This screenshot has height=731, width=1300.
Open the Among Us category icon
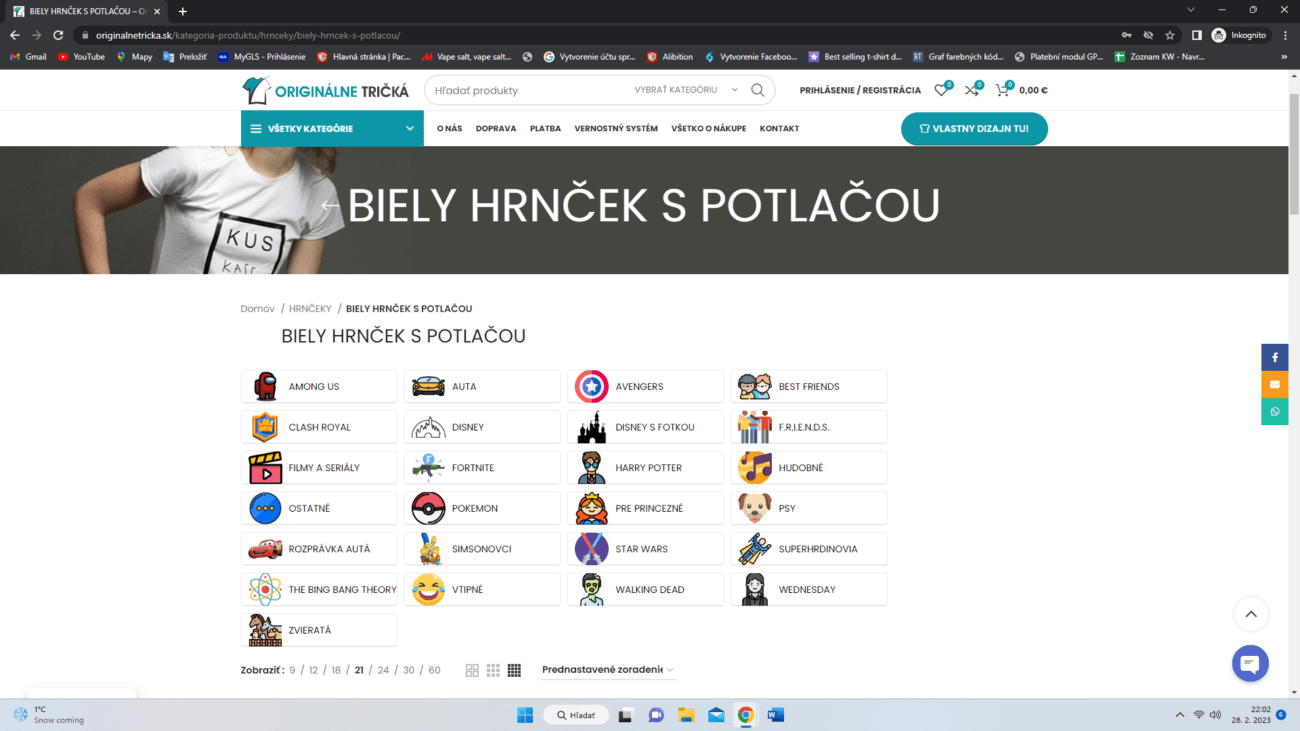coord(265,386)
